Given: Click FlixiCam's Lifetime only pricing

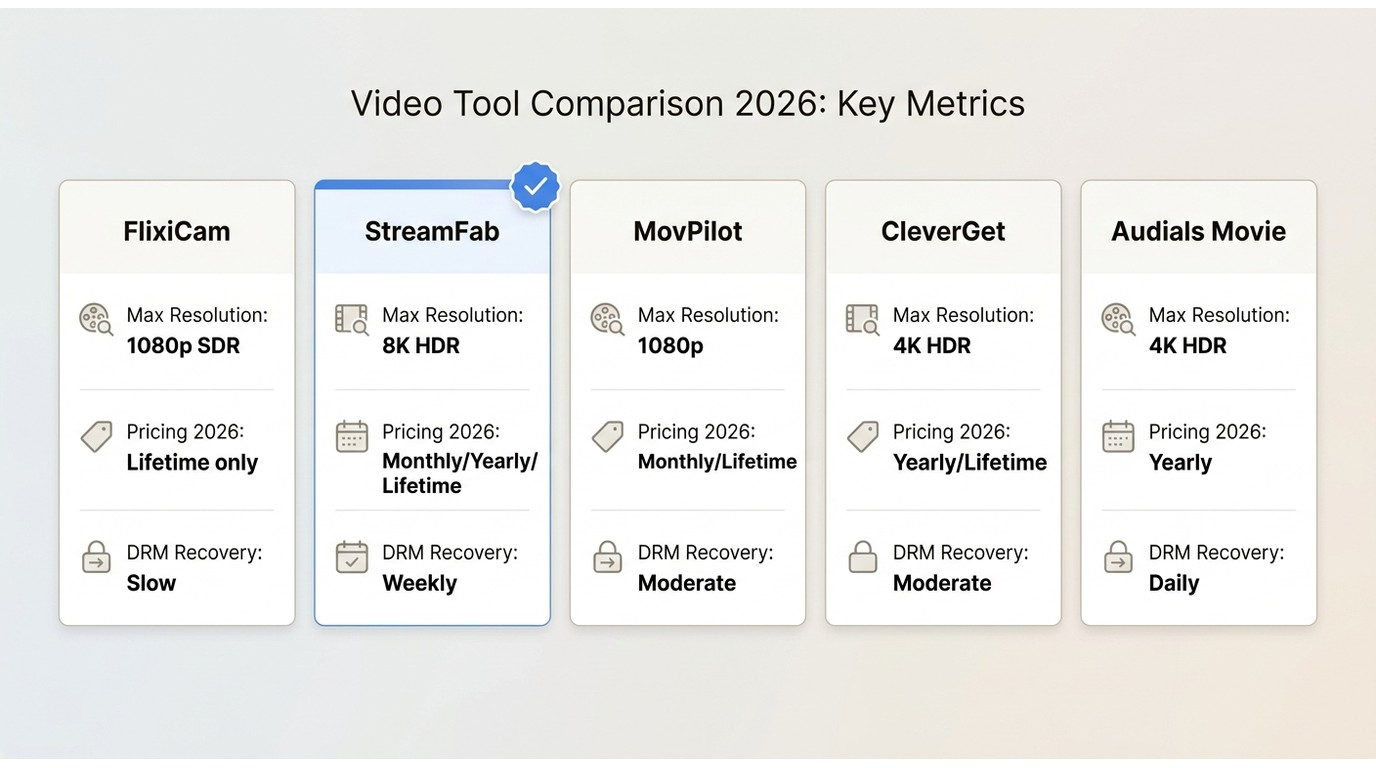Looking at the screenshot, I should pyautogui.click(x=192, y=463).
